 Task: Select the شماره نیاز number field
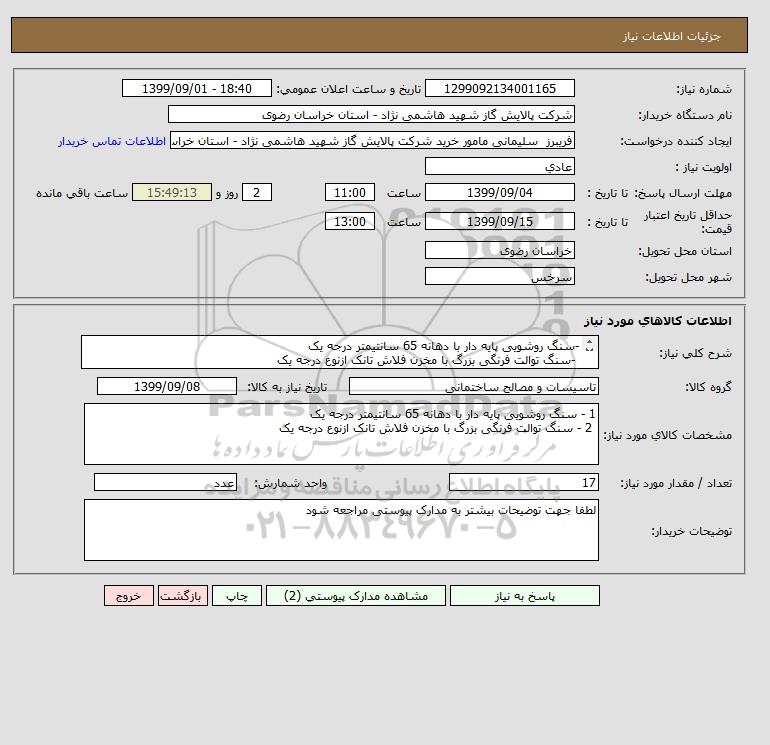click(500, 88)
